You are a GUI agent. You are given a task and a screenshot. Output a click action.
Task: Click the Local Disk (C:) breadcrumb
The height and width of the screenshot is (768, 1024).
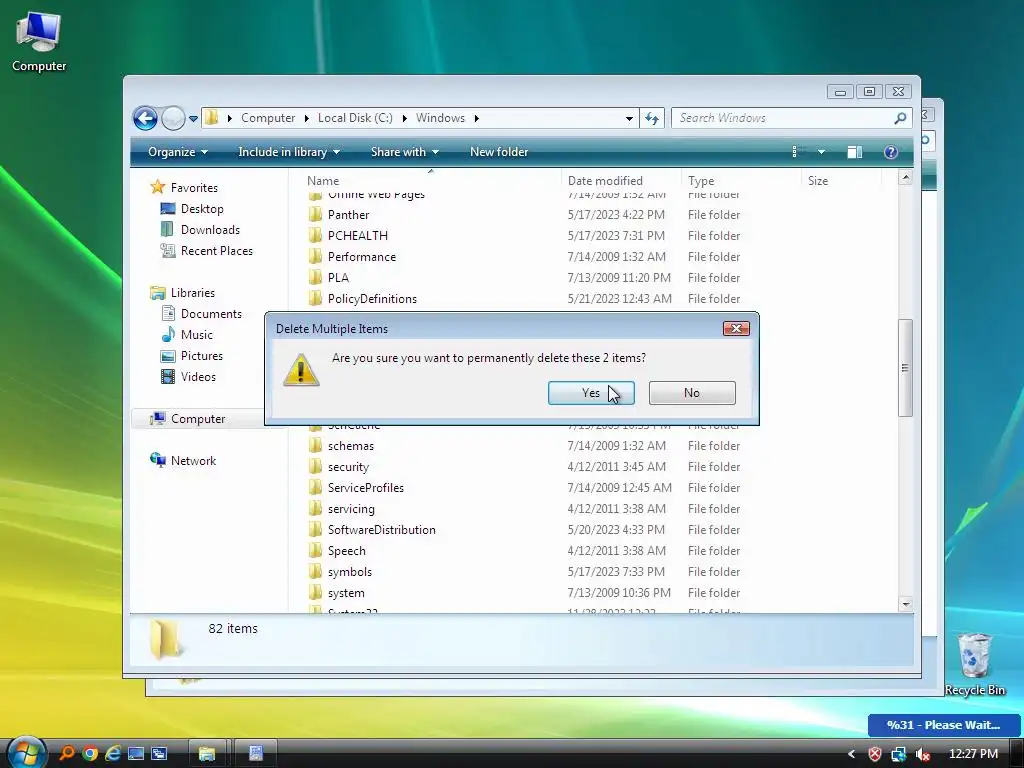coord(355,118)
